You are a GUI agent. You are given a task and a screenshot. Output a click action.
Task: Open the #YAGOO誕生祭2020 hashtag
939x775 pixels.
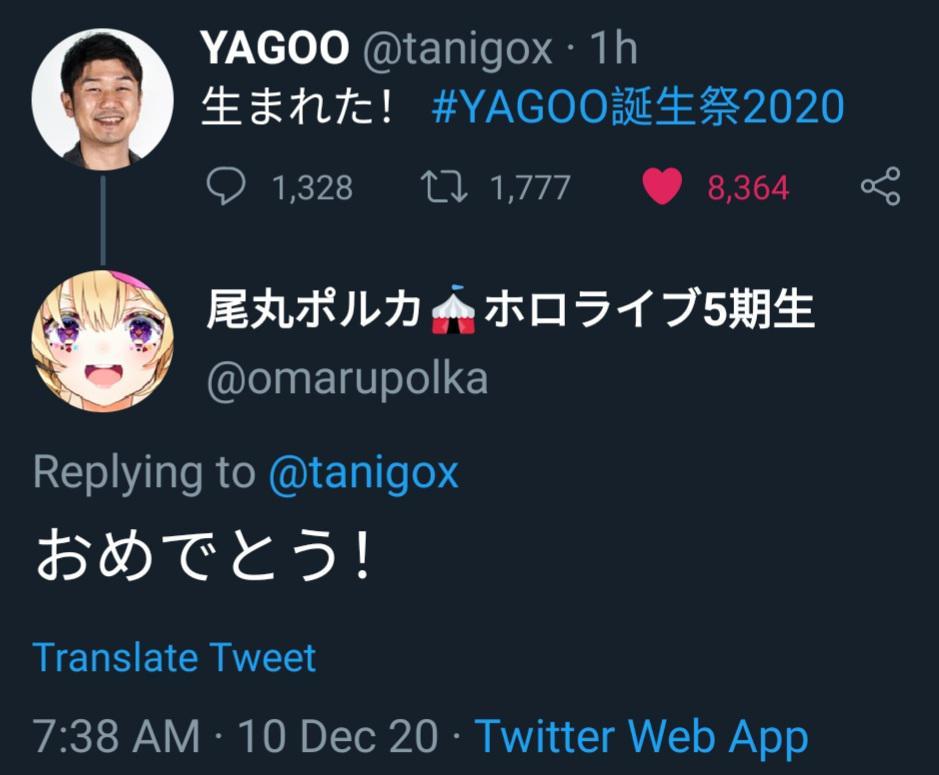click(637, 107)
